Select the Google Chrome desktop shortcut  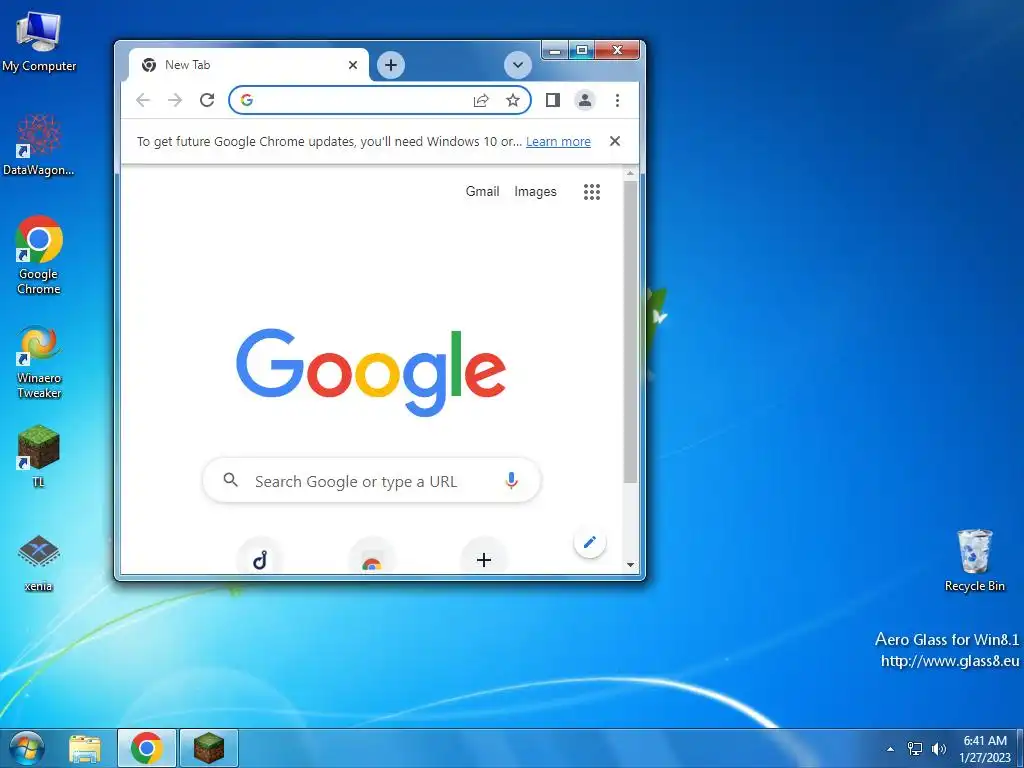39,255
